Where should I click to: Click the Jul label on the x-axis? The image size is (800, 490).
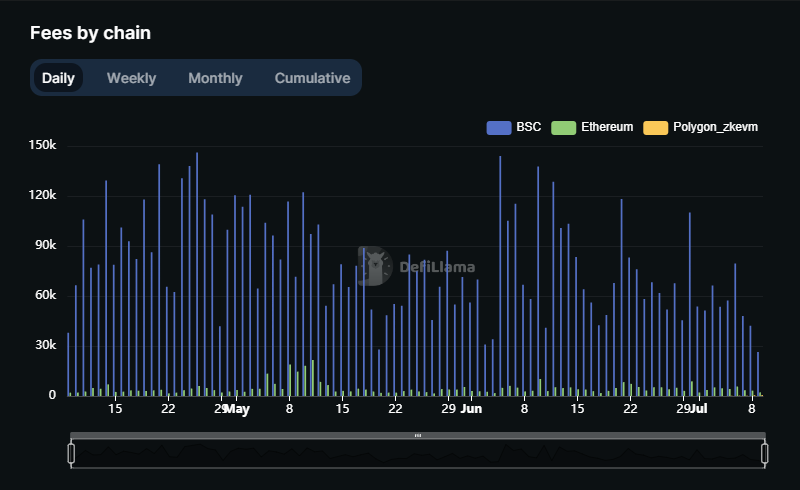pyautogui.click(x=699, y=409)
